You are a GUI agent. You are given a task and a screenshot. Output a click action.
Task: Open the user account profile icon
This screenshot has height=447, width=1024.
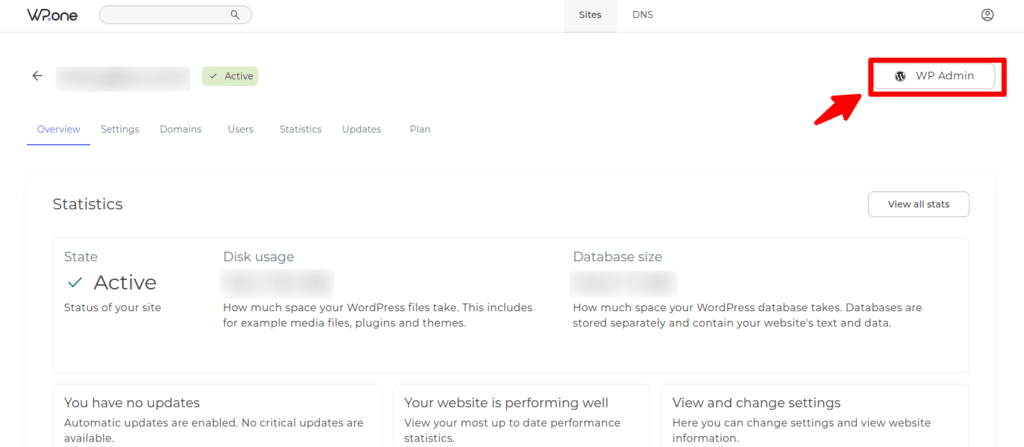[987, 15]
